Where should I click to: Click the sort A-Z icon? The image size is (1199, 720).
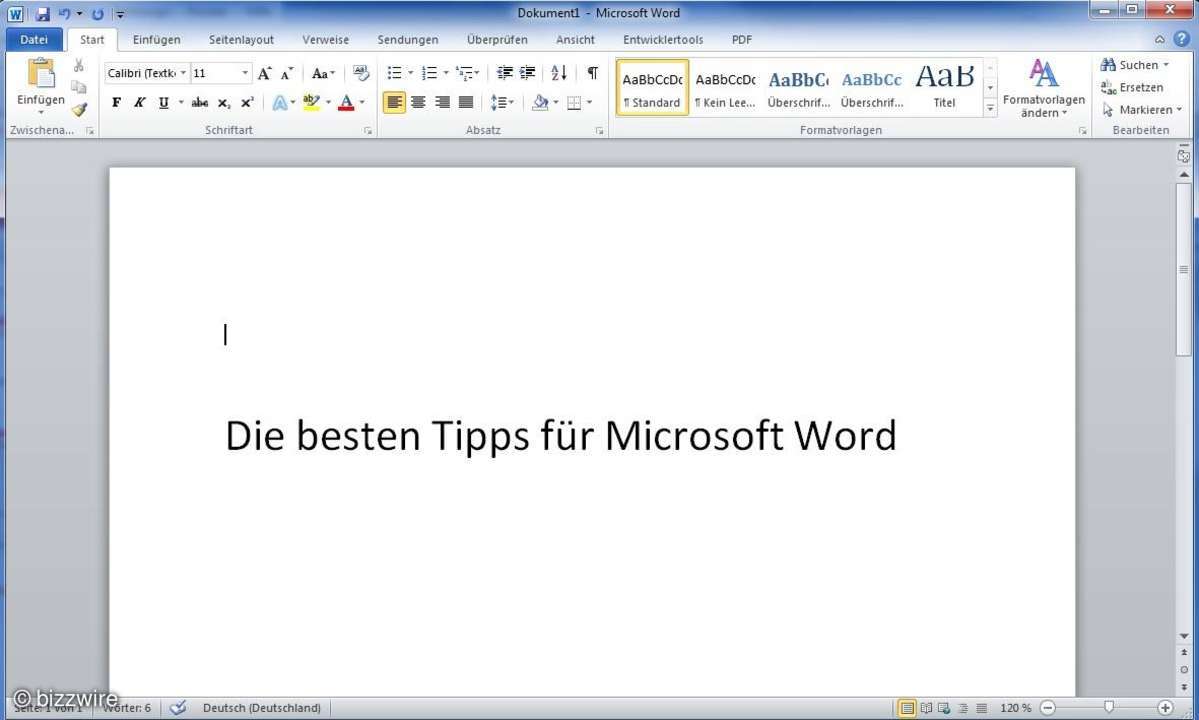559,73
